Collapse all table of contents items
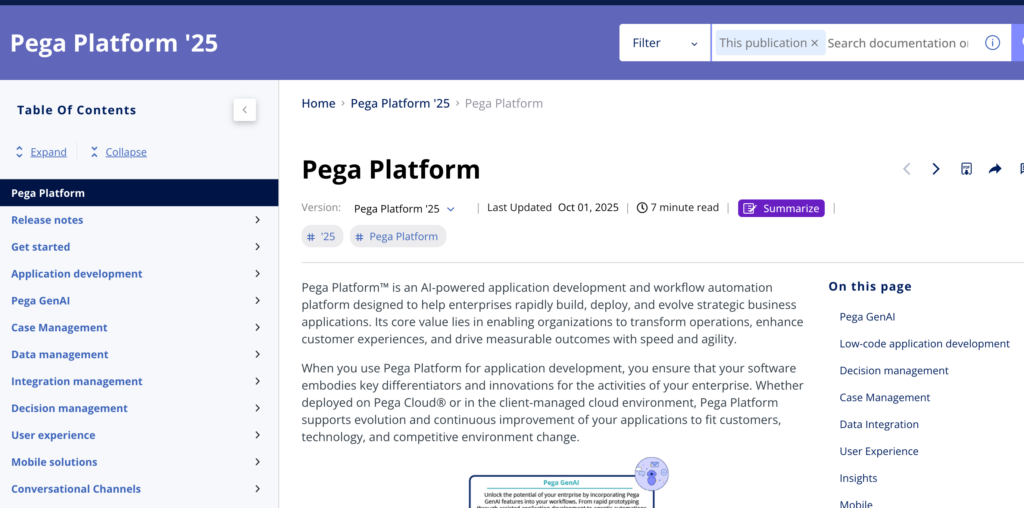 (x=118, y=152)
